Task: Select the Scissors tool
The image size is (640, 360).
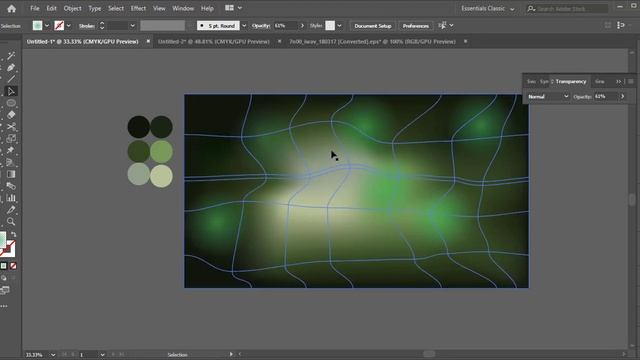Action: (x=11, y=127)
